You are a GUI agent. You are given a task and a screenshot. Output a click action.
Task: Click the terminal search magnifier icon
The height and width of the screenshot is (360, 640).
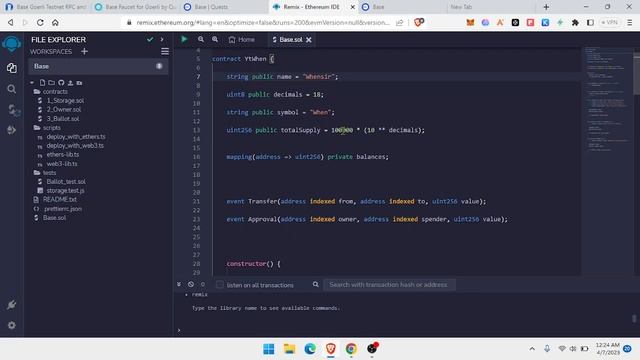[x=316, y=284]
